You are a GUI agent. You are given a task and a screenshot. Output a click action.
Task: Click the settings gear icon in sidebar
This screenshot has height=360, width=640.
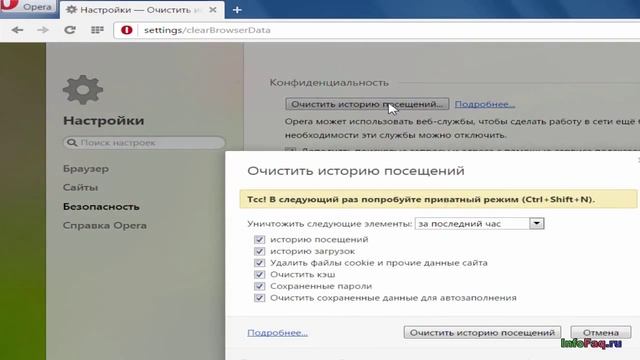[x=83, y=90]
